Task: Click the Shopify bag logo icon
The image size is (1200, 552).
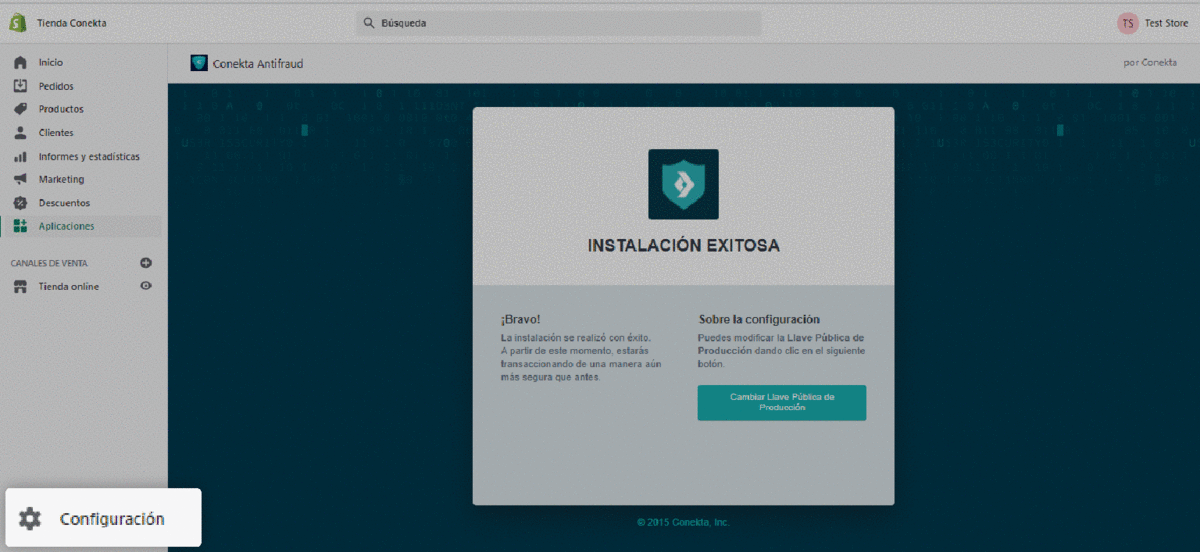Action: 17,23
